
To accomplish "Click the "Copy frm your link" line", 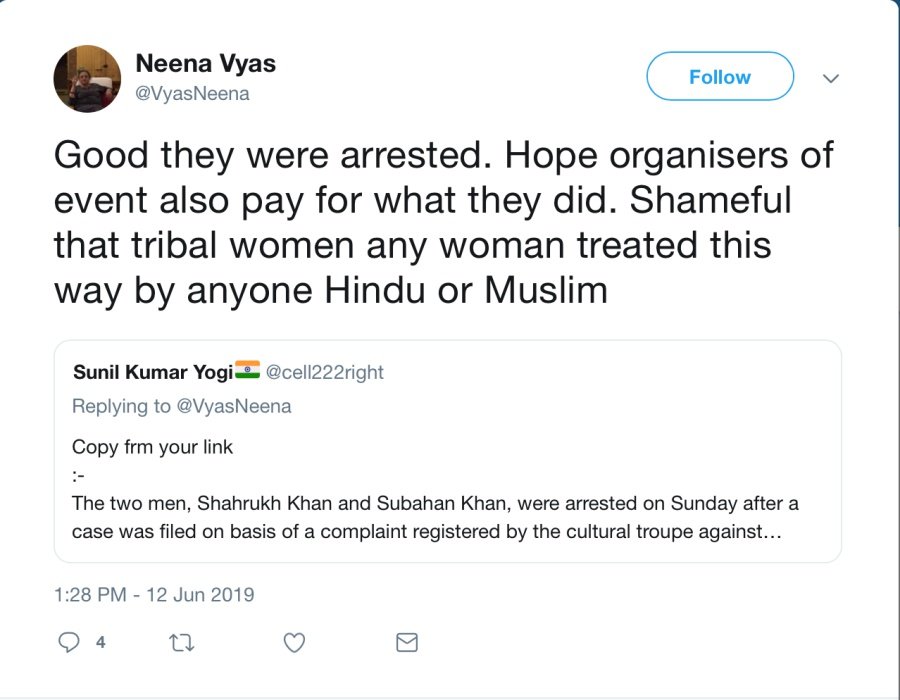I will [152, 447].
